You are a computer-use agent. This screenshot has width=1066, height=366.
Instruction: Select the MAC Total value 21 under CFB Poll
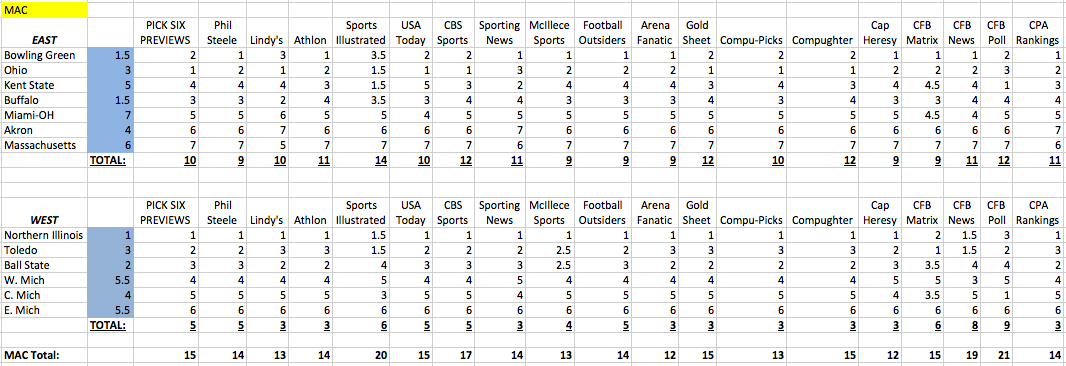[995, 355]
